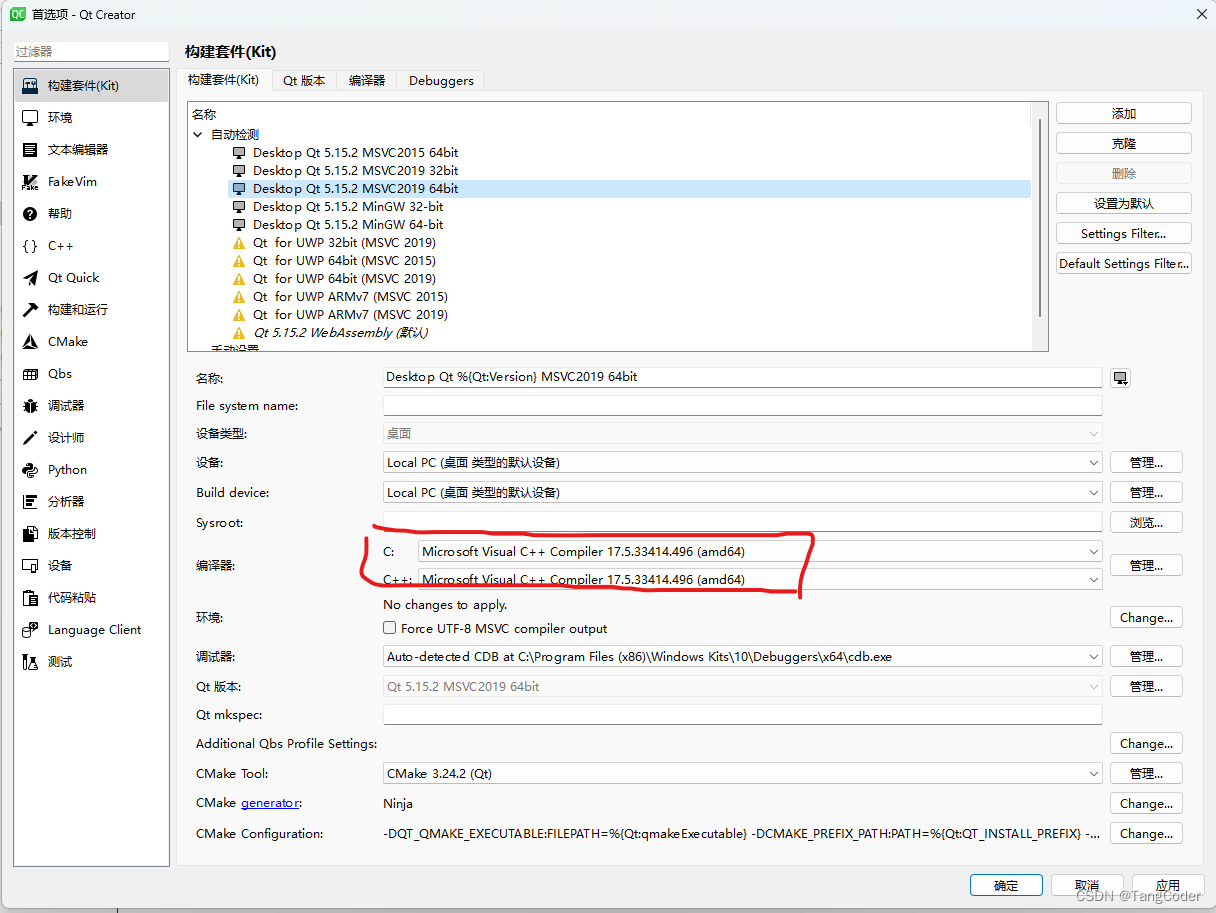Viewport: 1216px width, 913px height.
Task: Open the 构建和运行 hammer icon
Action: (30, 310)
